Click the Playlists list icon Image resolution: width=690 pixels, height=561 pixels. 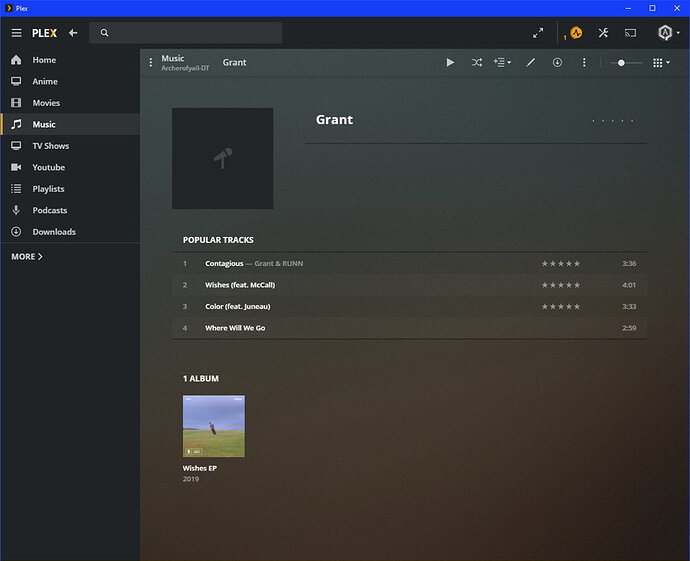16,189
